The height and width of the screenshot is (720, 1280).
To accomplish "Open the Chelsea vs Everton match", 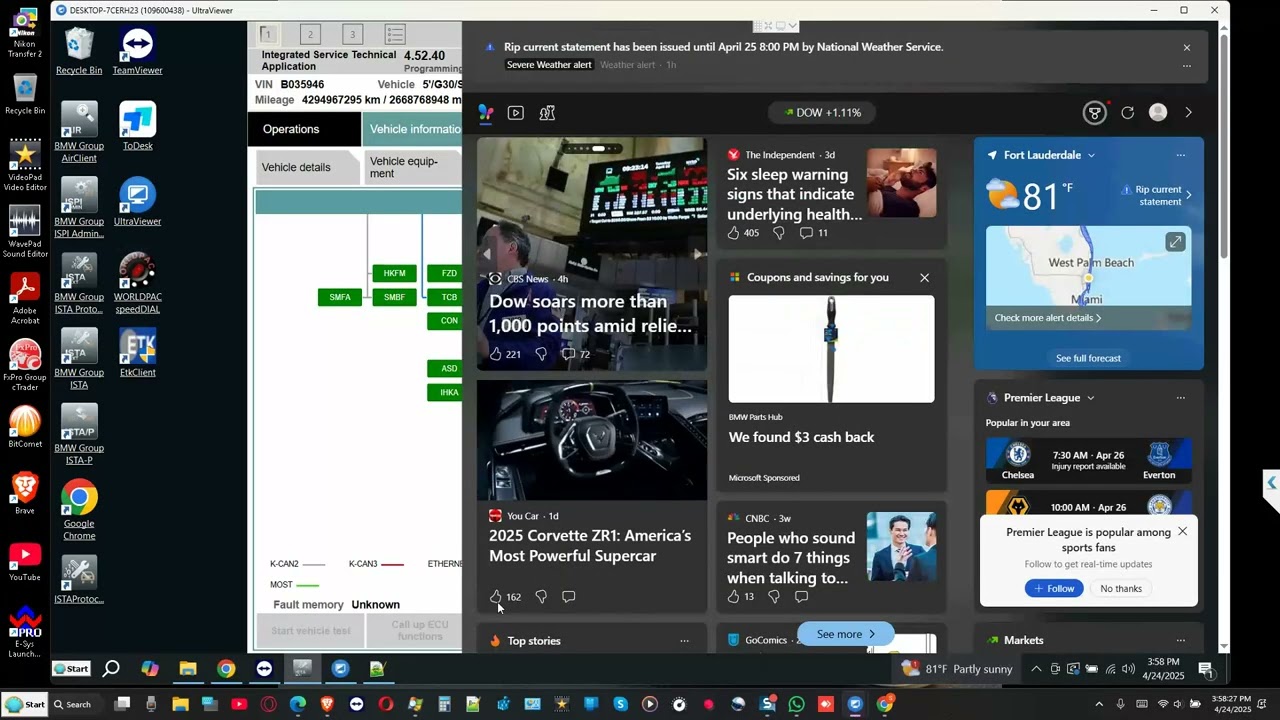I will tap(1089, 461).
